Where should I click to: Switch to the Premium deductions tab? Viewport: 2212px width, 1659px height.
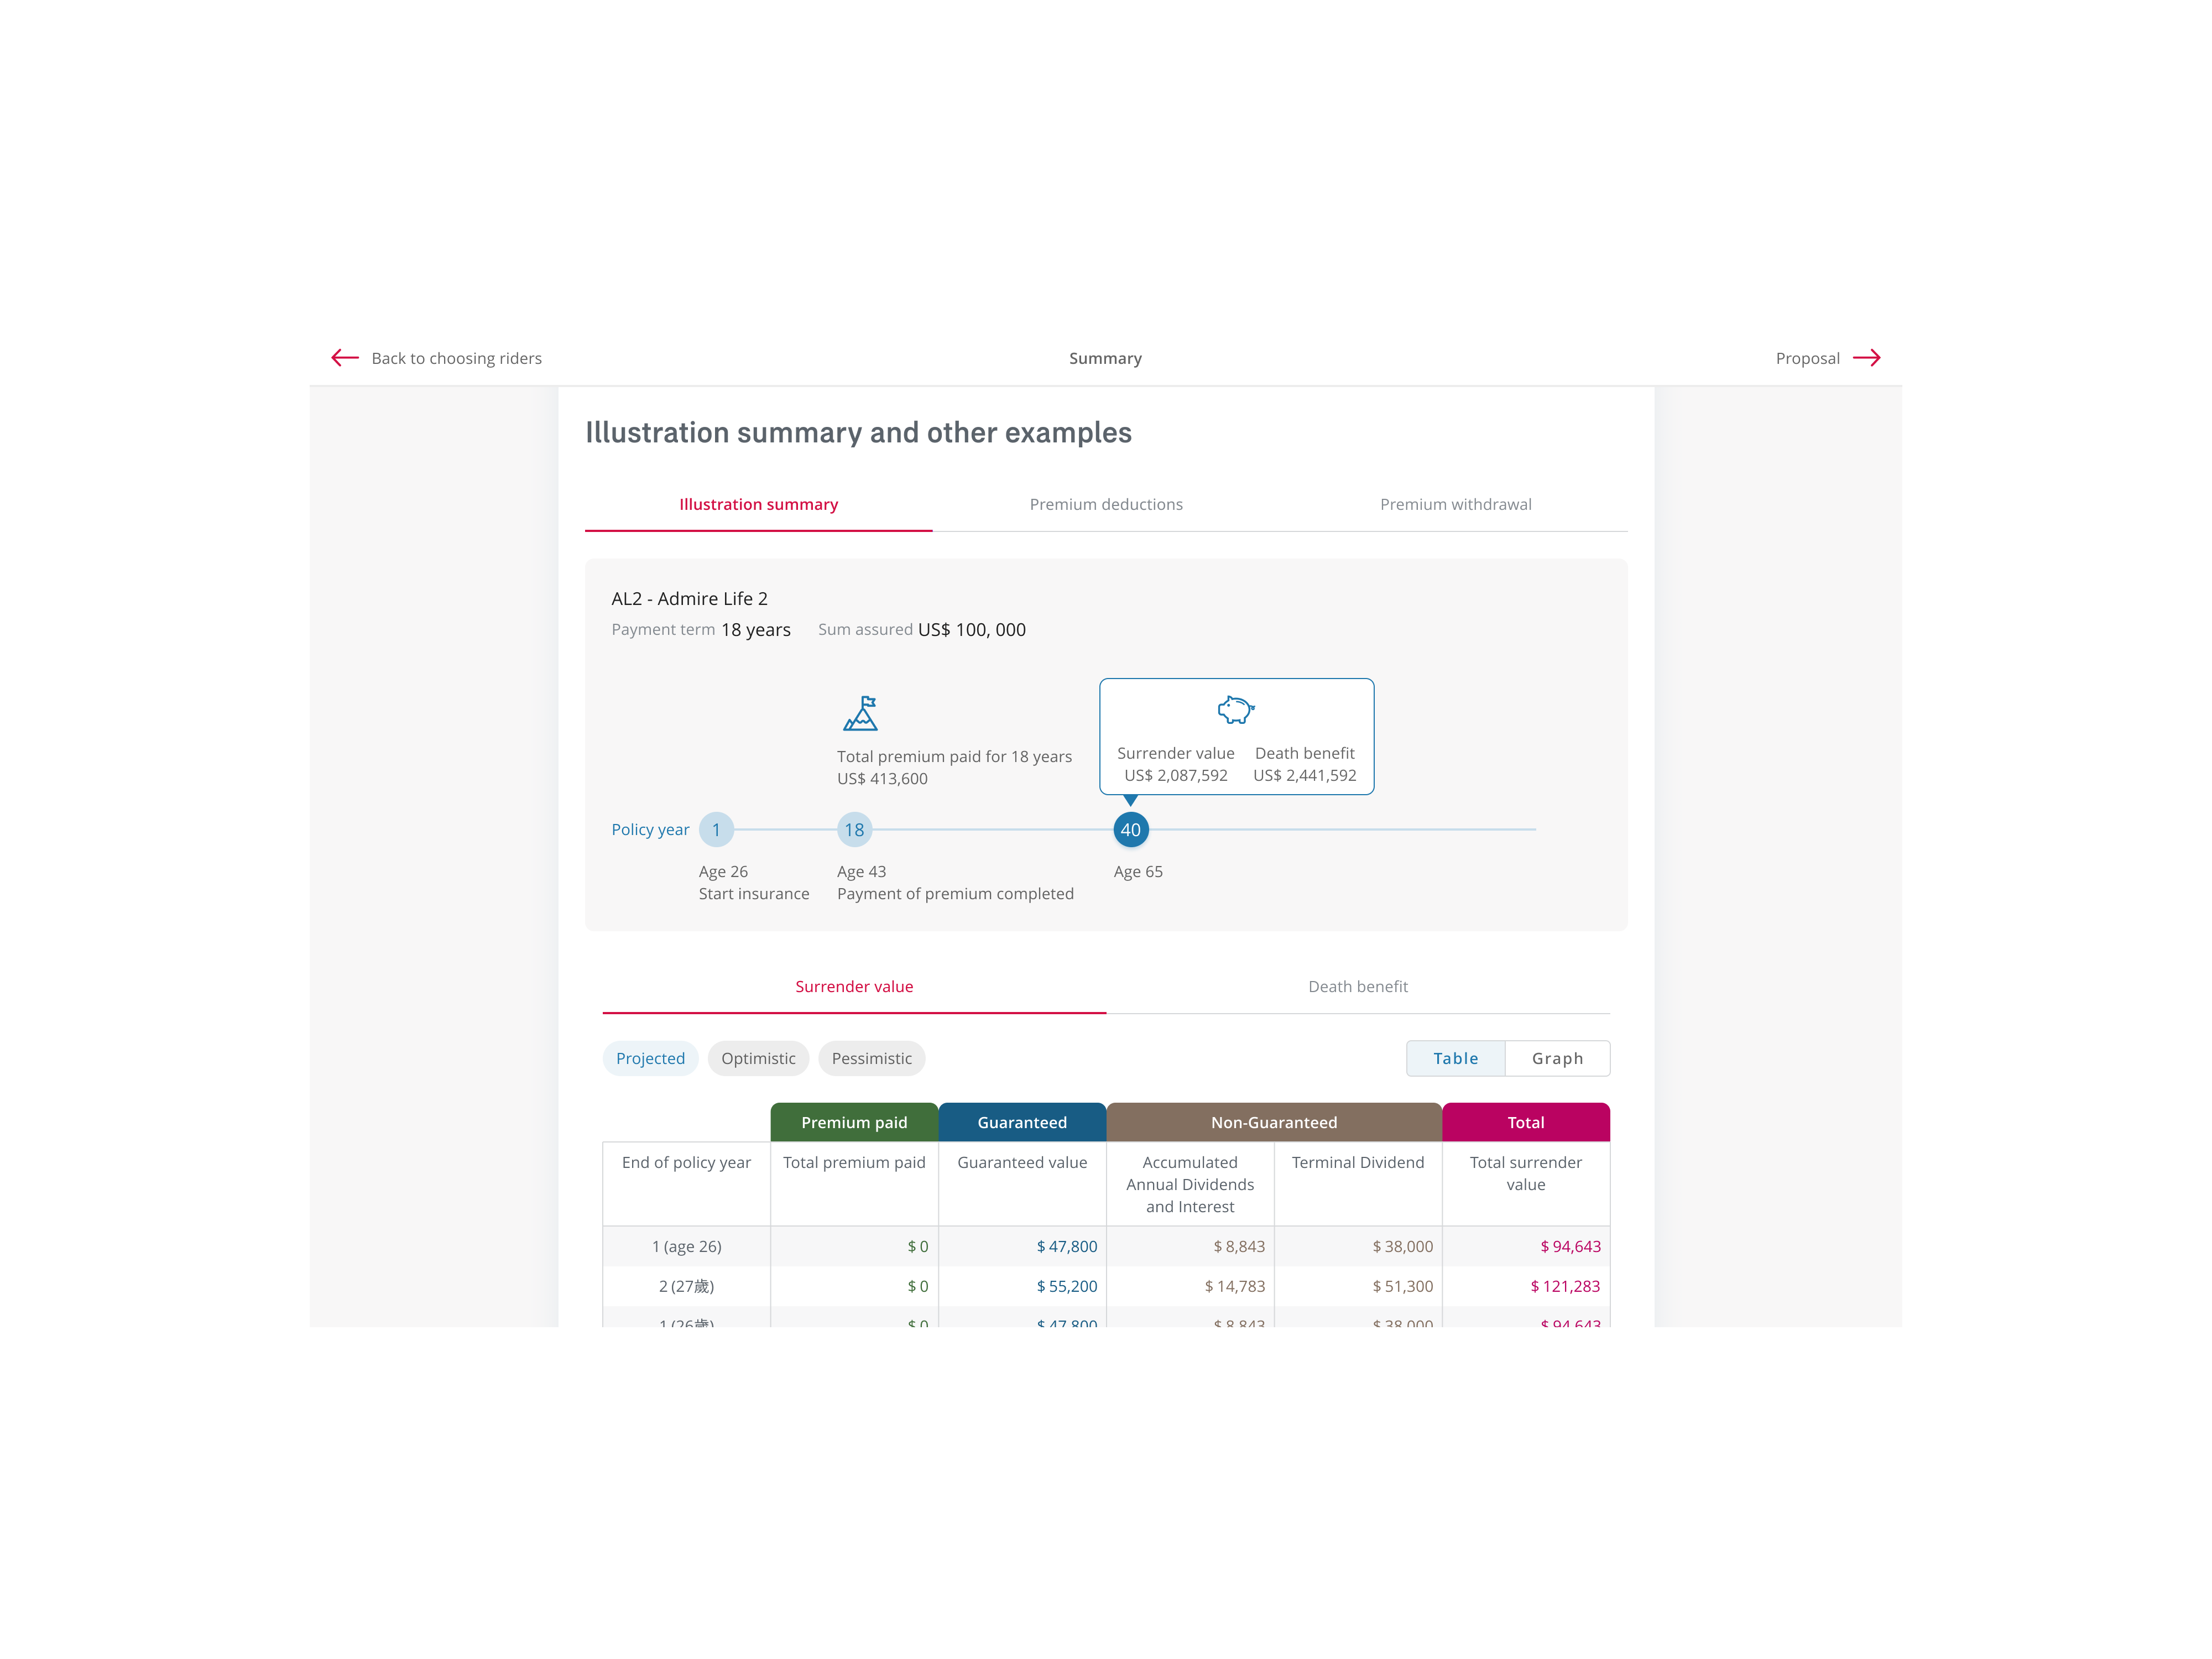coord(1106,504)
